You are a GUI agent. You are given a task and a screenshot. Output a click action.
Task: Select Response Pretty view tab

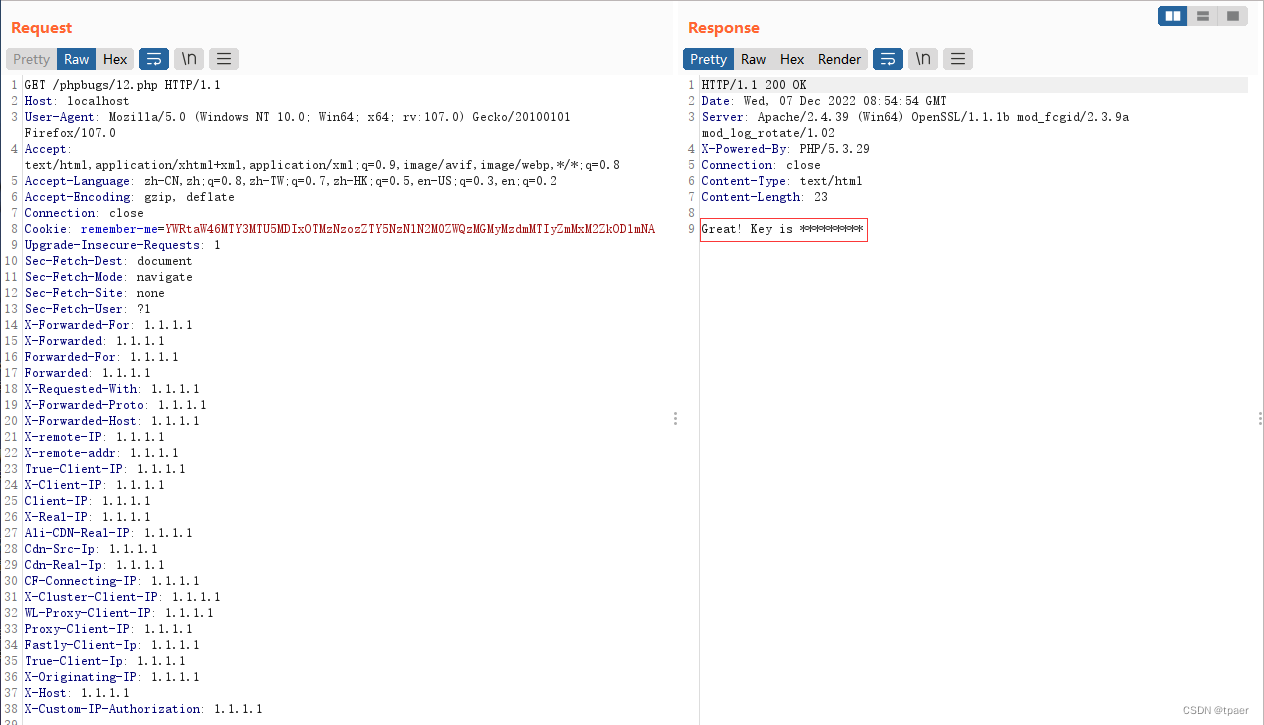708,59
